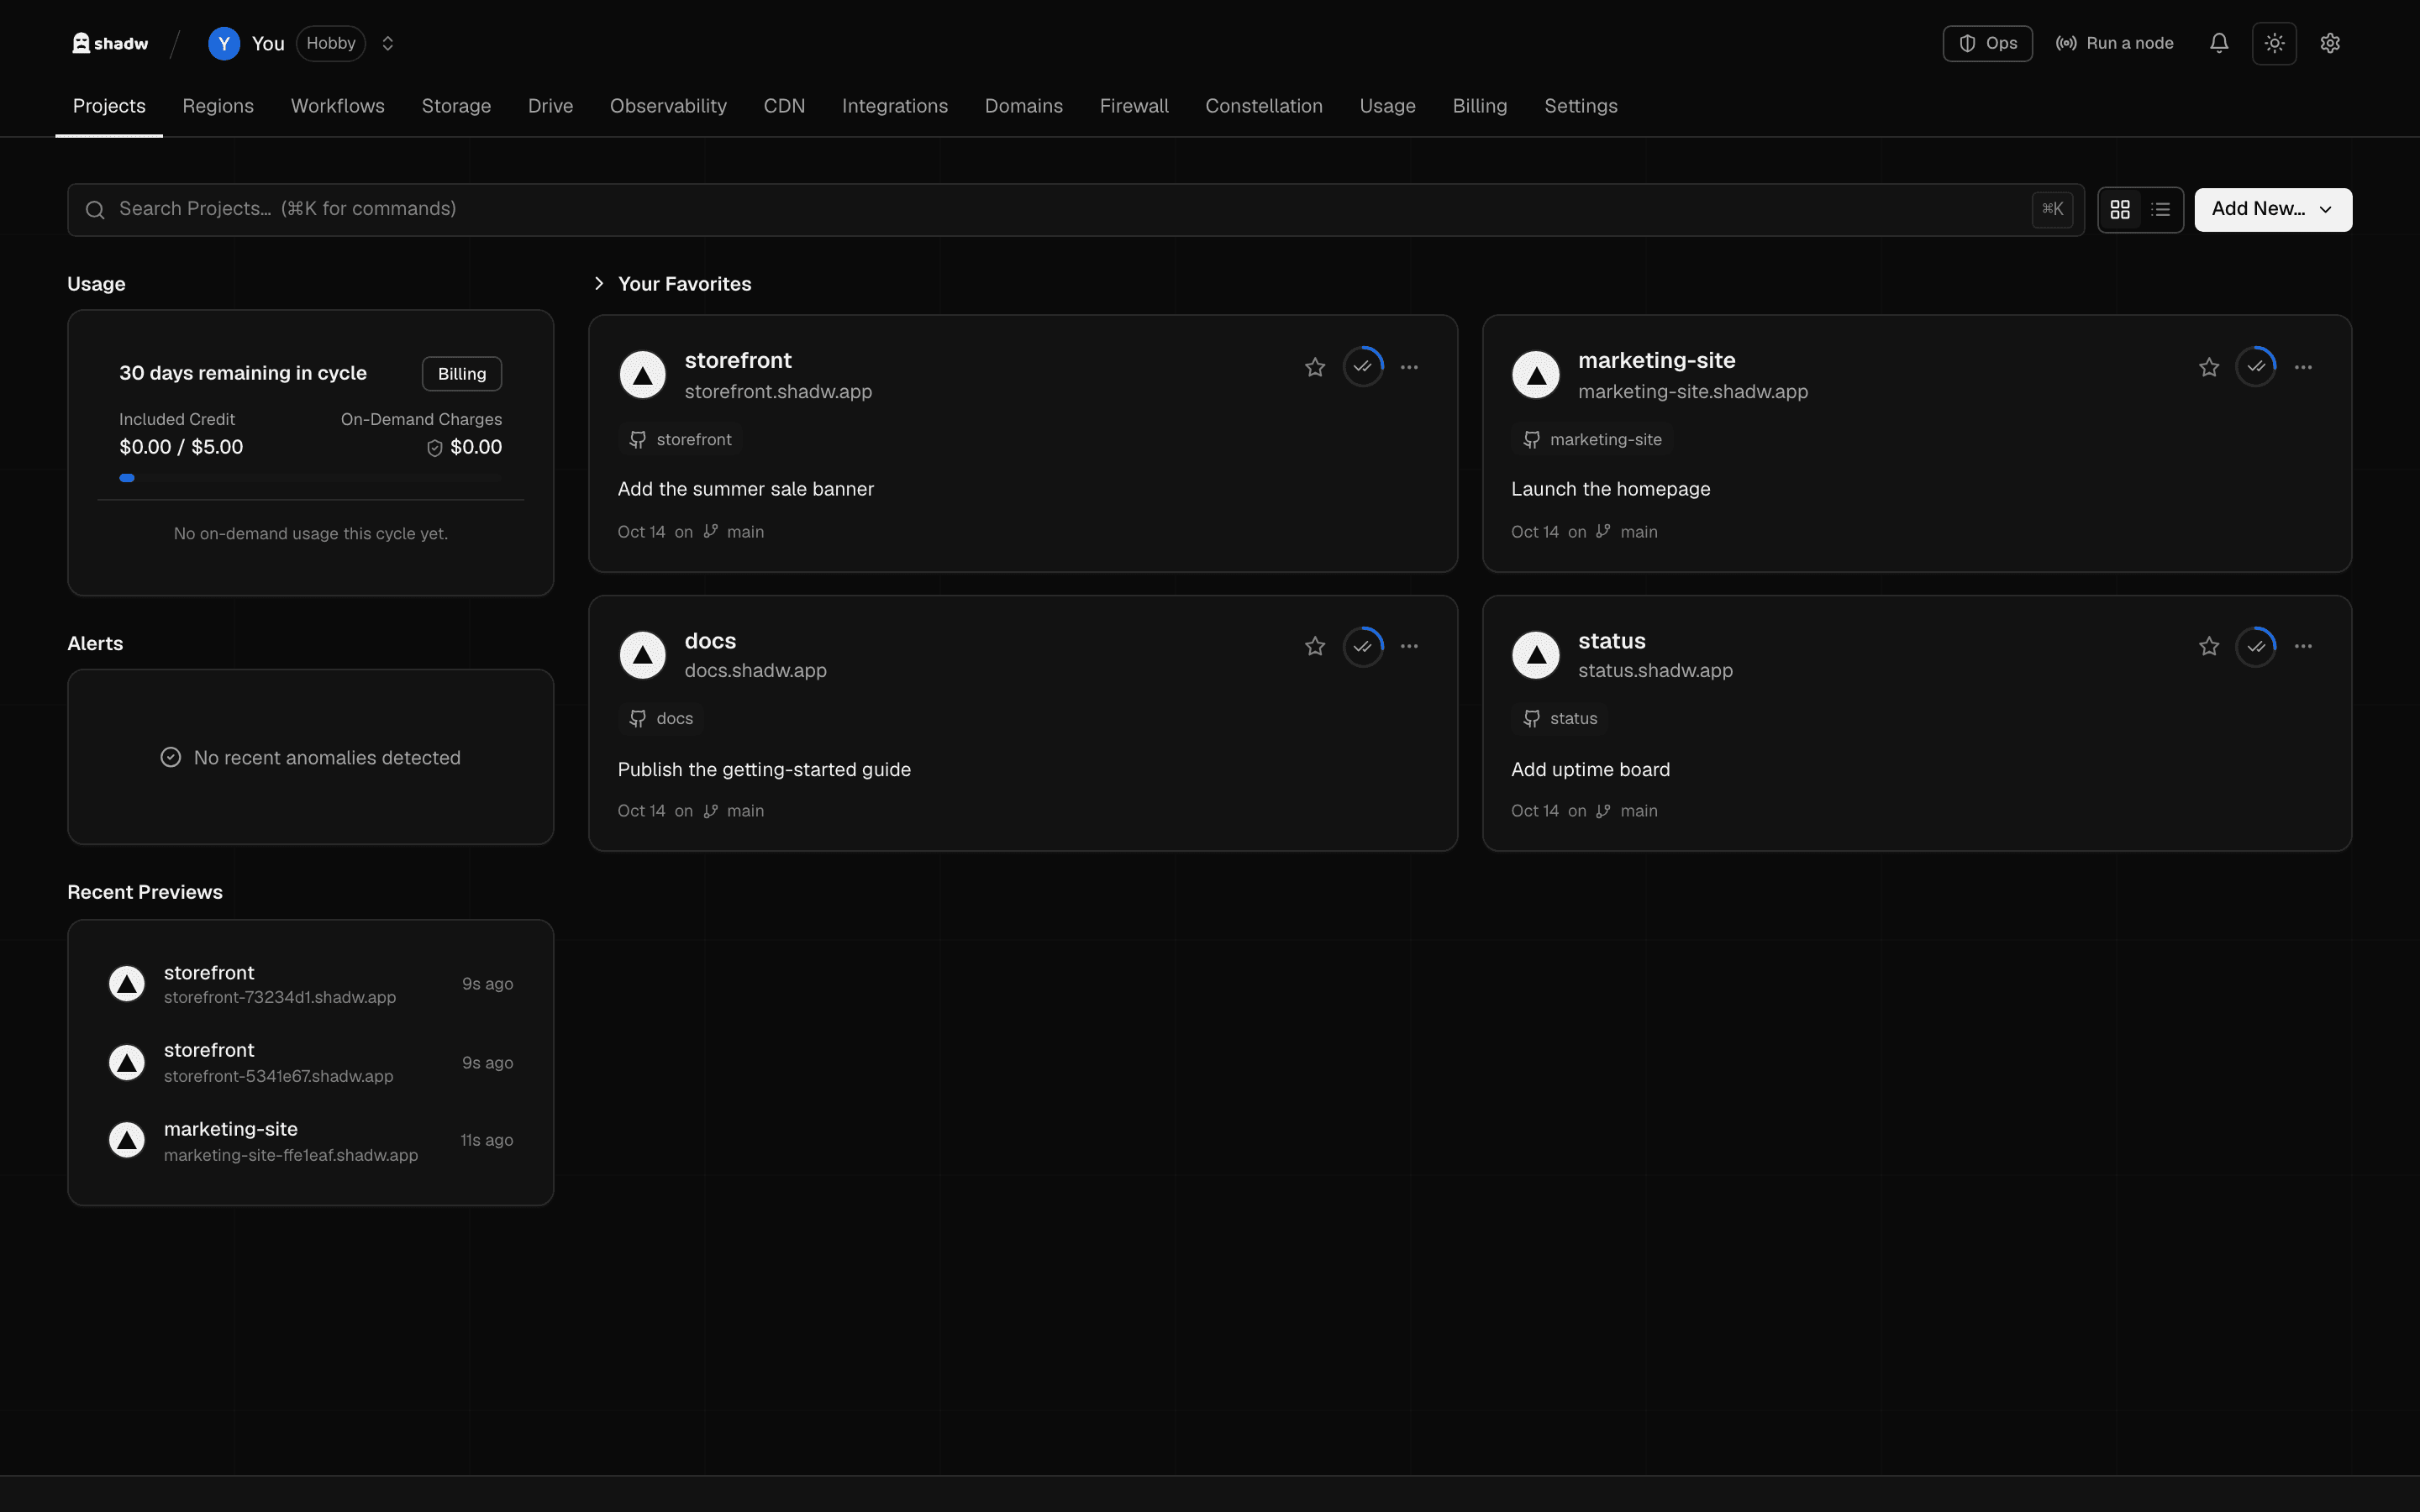Open the storefront GitHub repo chip
Screen dimensions: 2420x1512
pos(680,440)
